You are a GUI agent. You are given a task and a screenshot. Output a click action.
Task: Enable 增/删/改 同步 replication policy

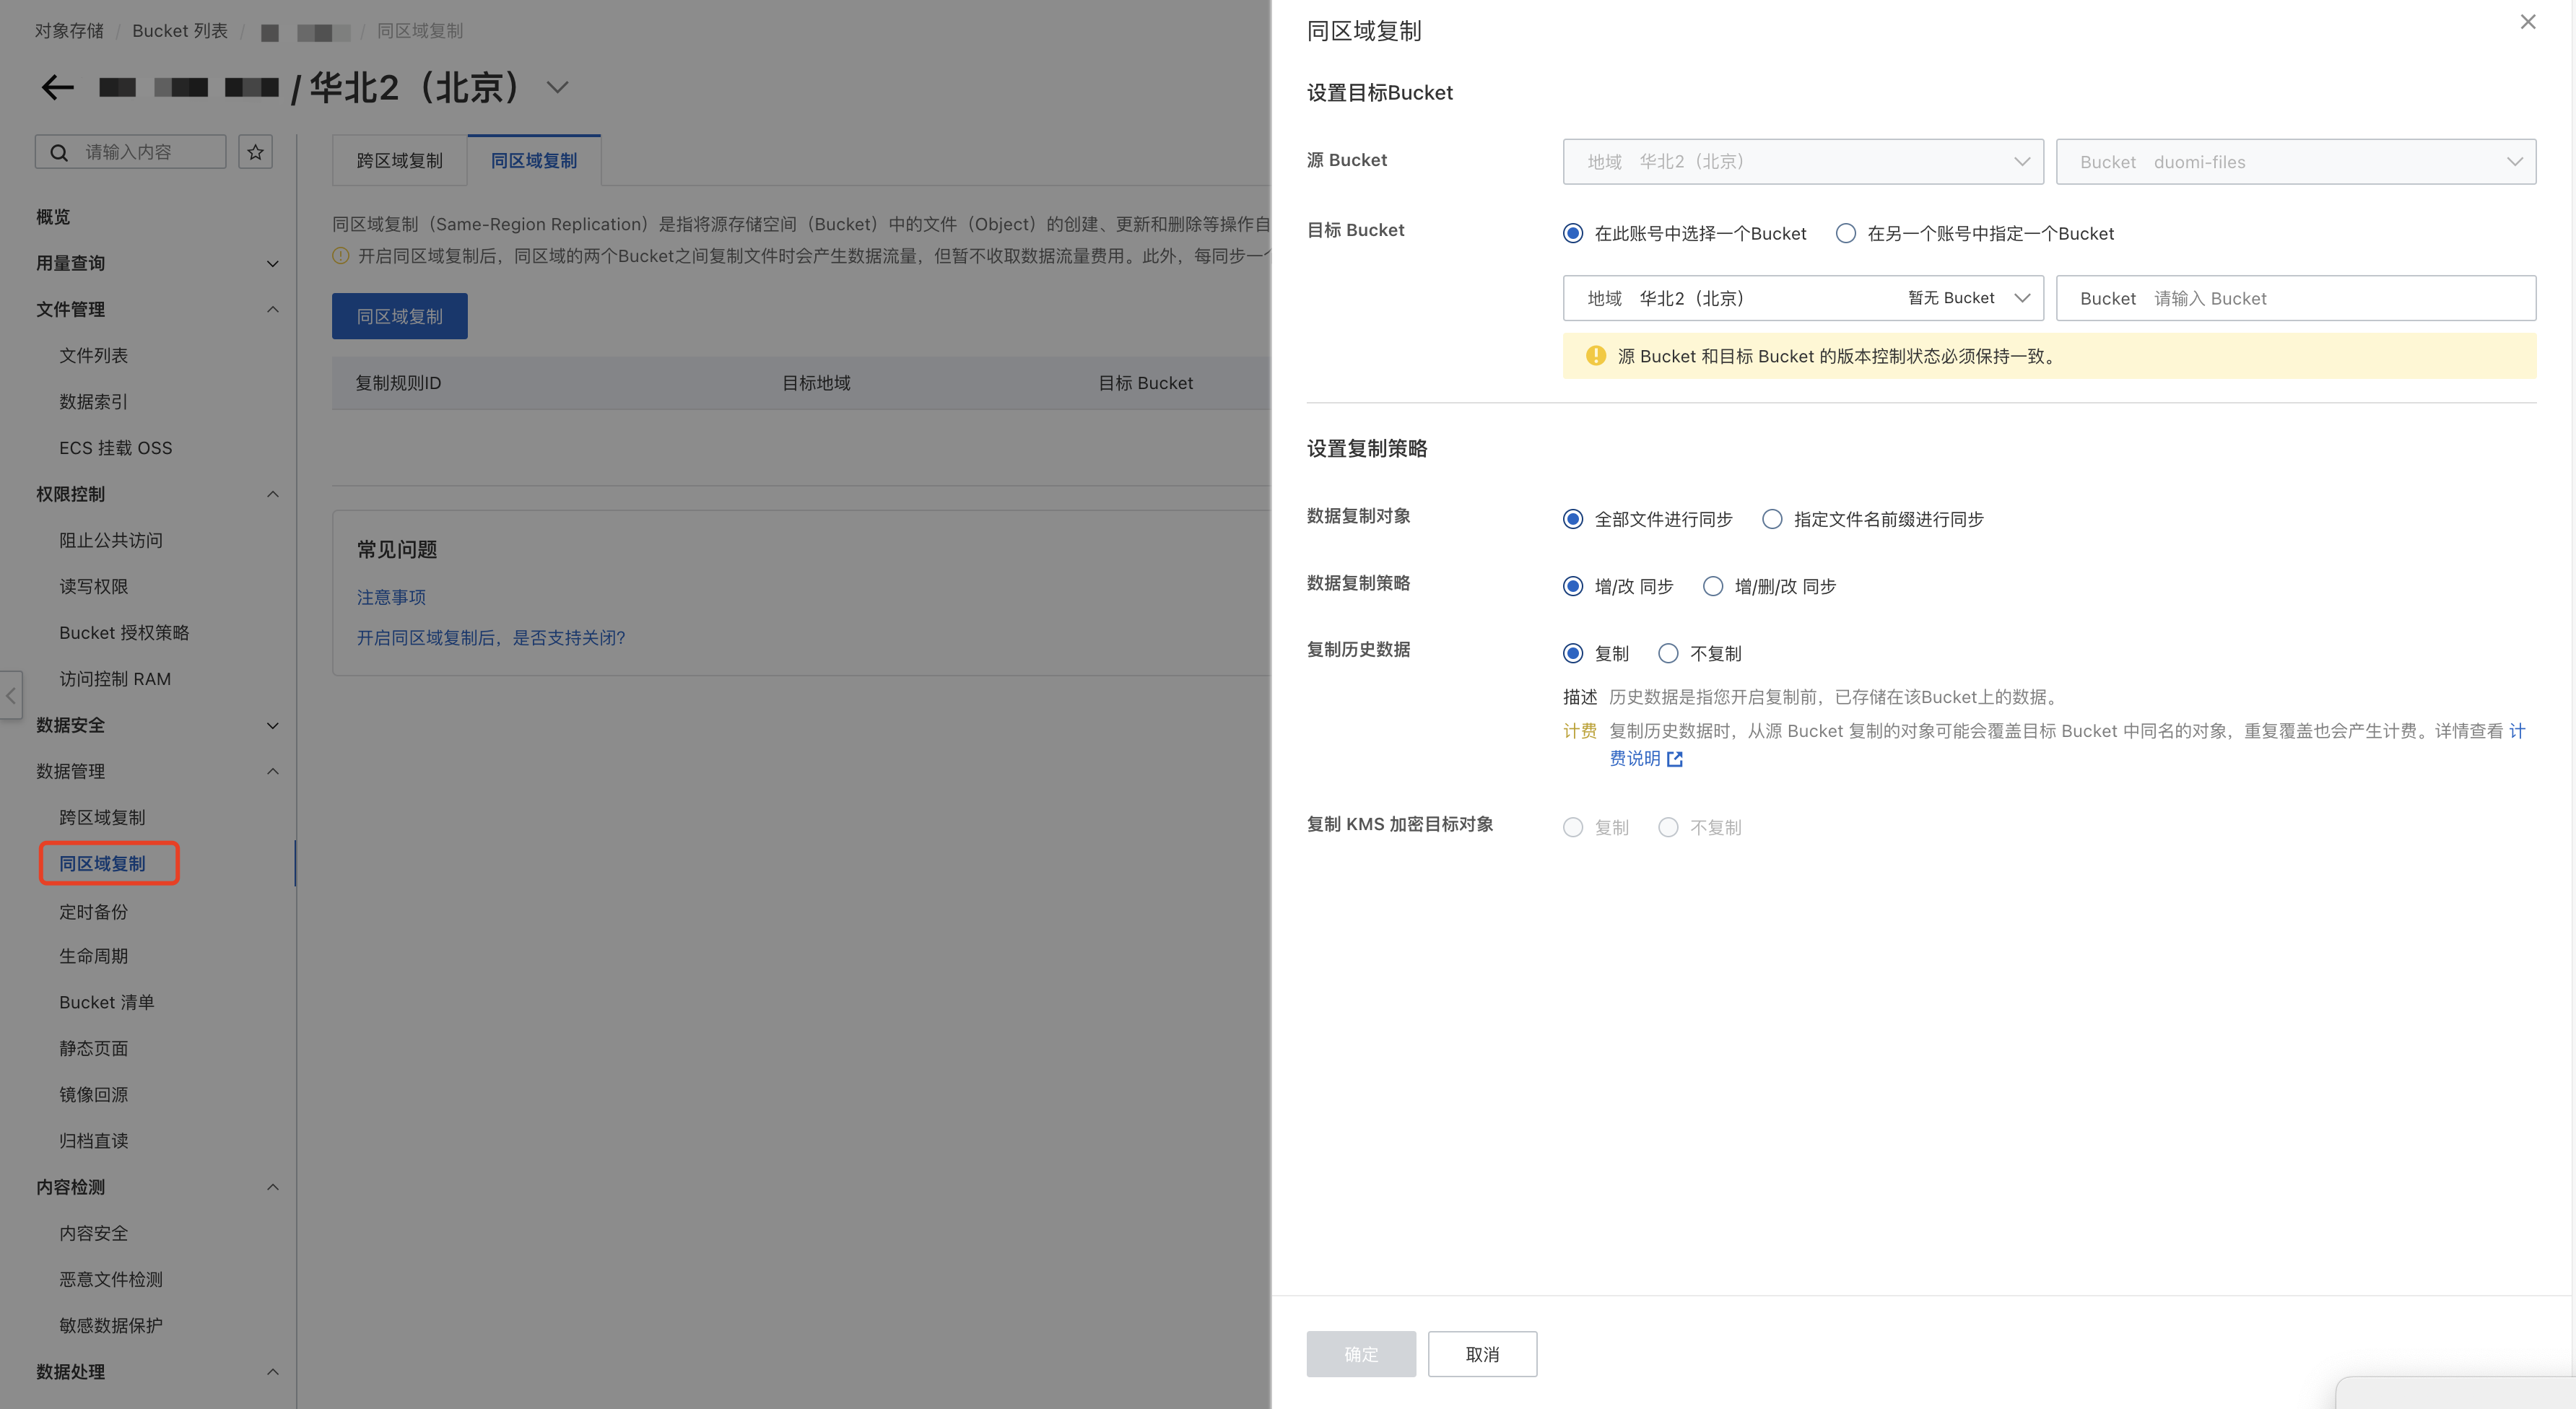[1713, 586]
